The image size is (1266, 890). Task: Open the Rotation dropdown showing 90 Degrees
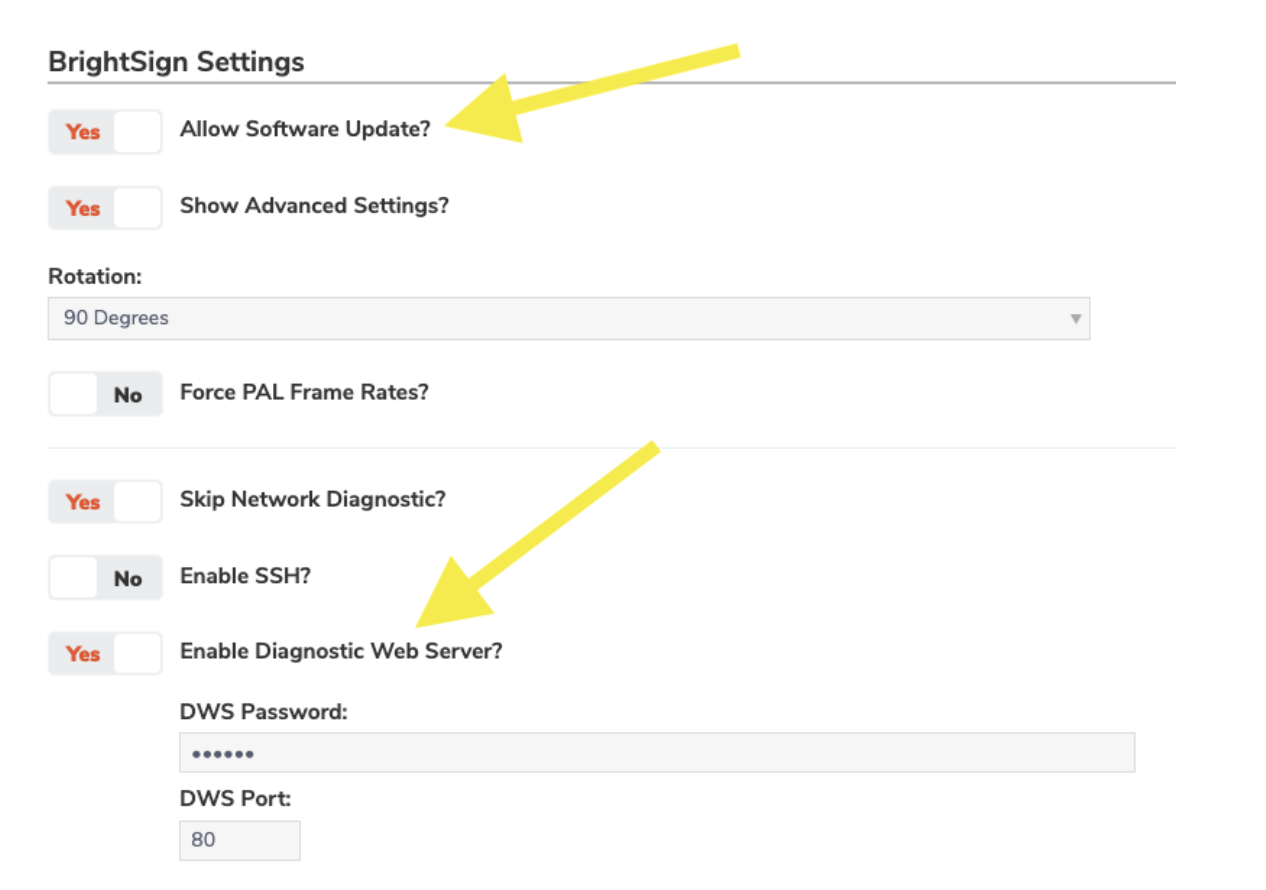[x=568, y=318]
